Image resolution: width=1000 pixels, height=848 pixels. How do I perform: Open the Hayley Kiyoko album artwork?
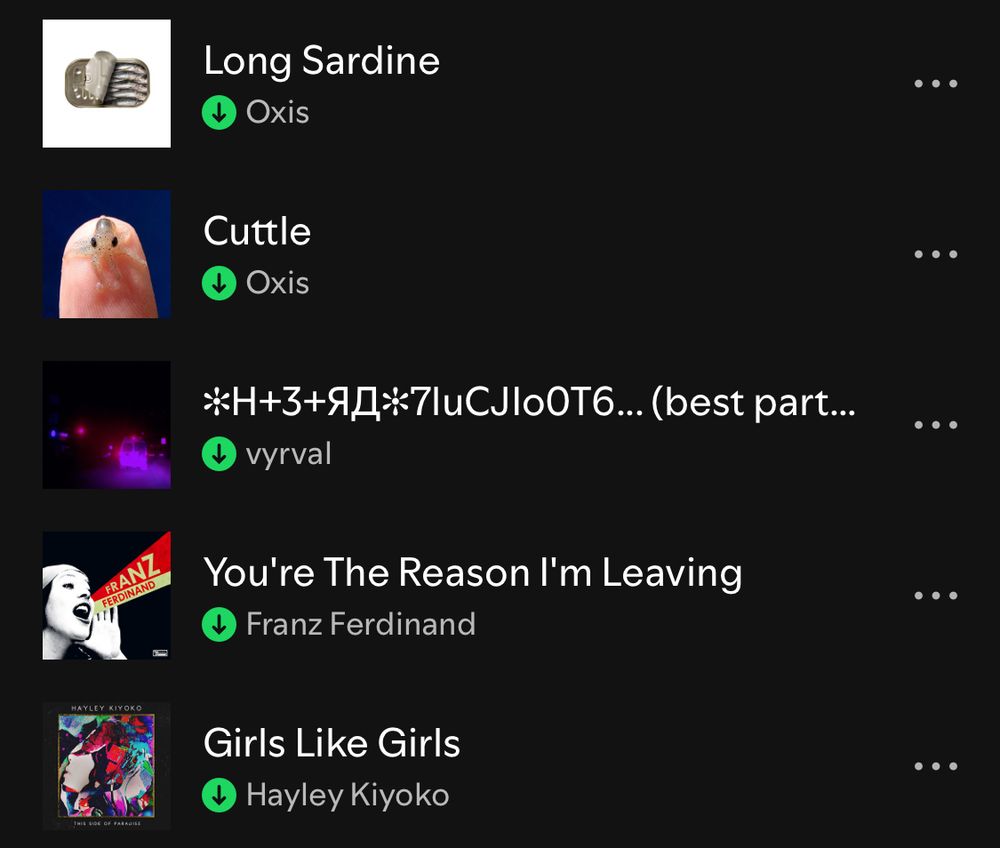[107, 766]
